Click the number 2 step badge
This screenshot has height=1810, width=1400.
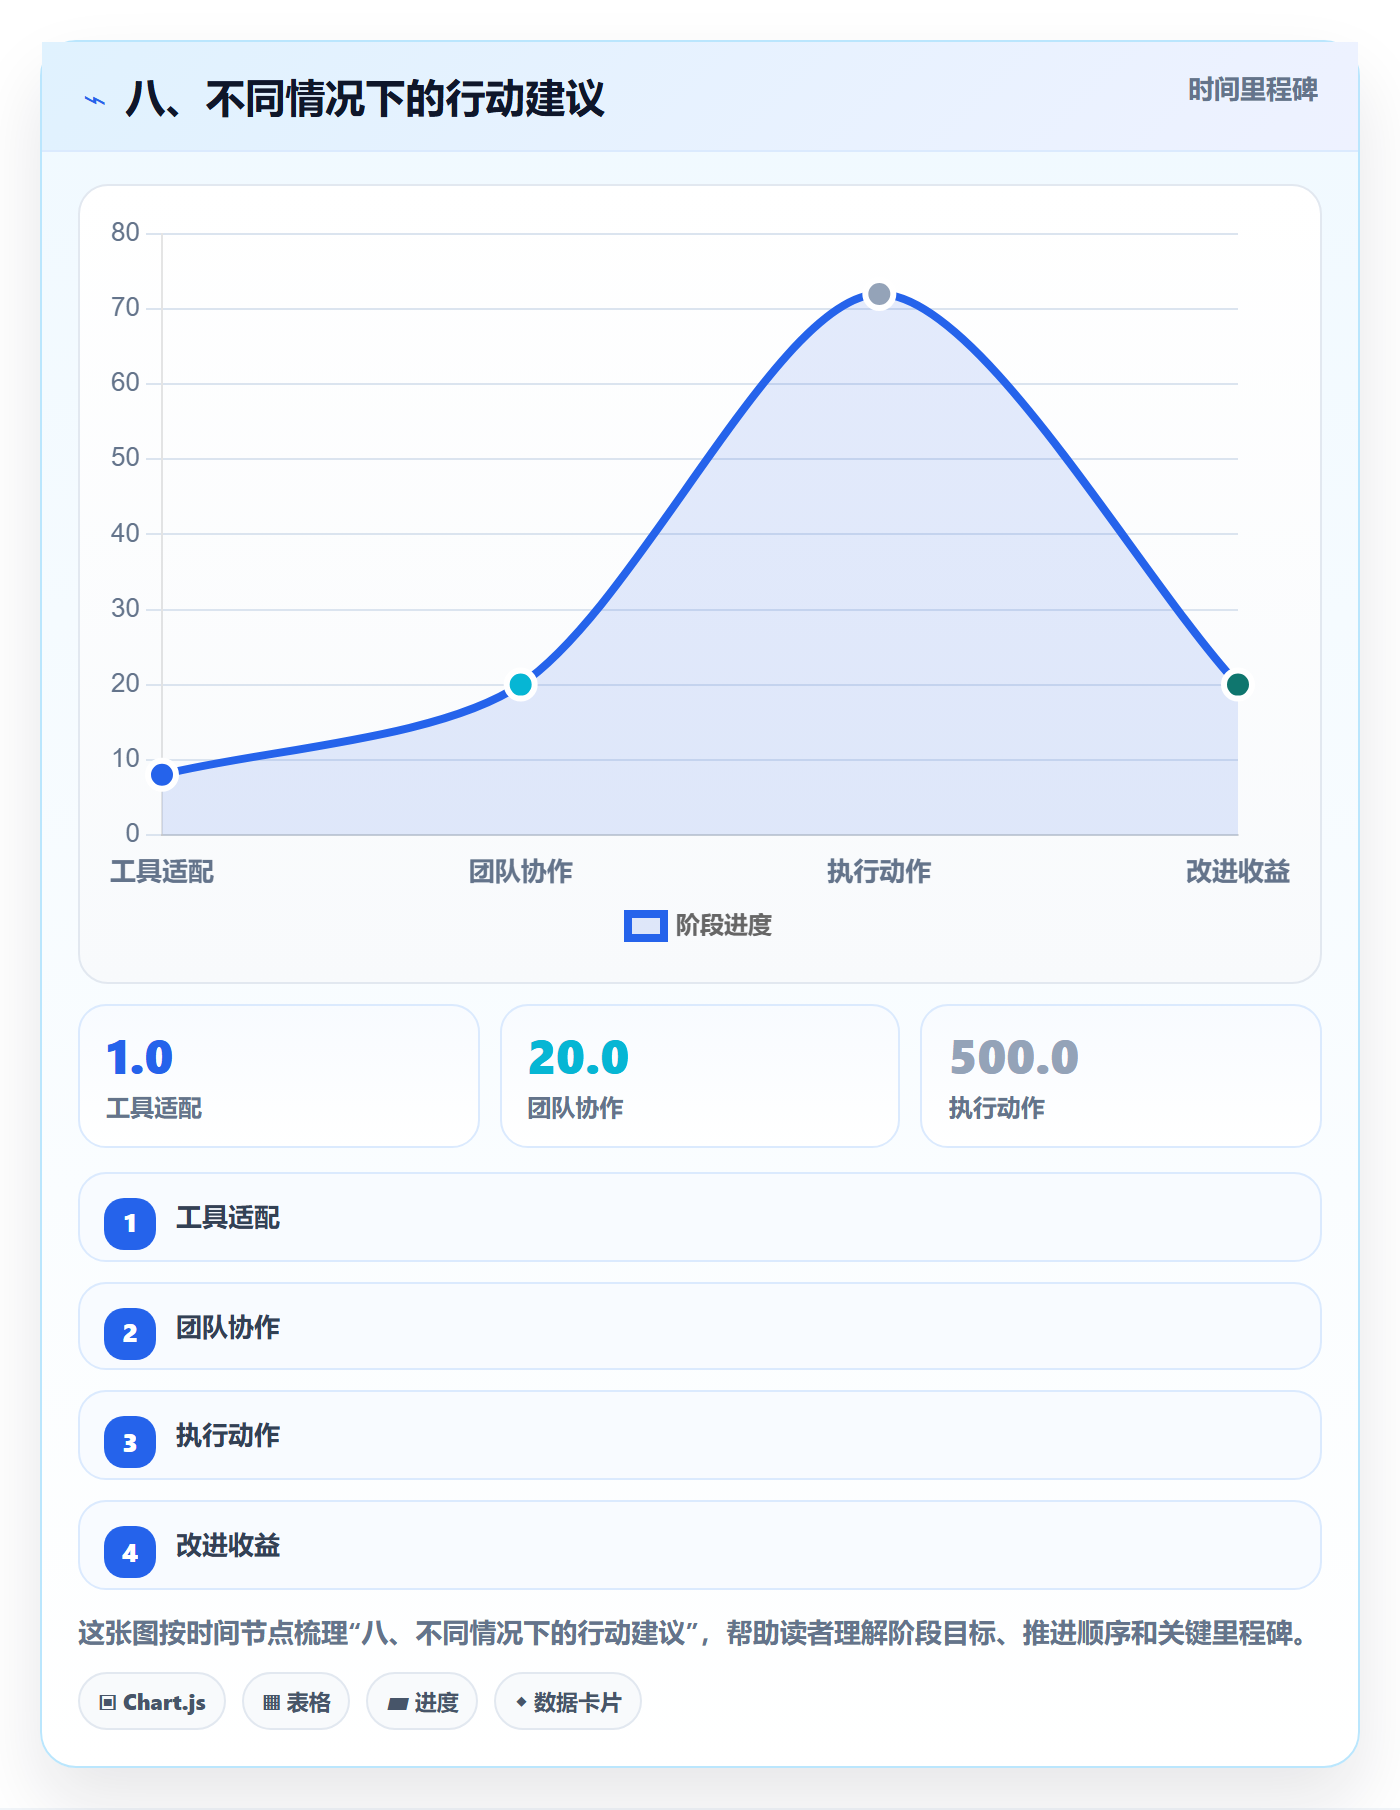pos(130,1333)
